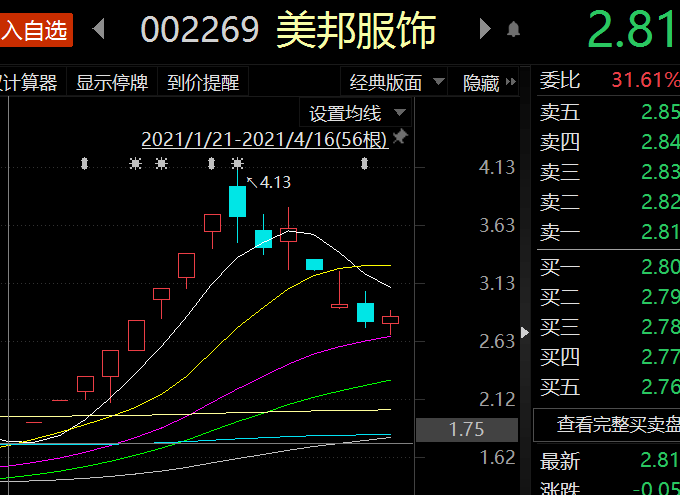Click the pin icon next to date range
This screenshot has width=680, height=495.
[400, 138]
